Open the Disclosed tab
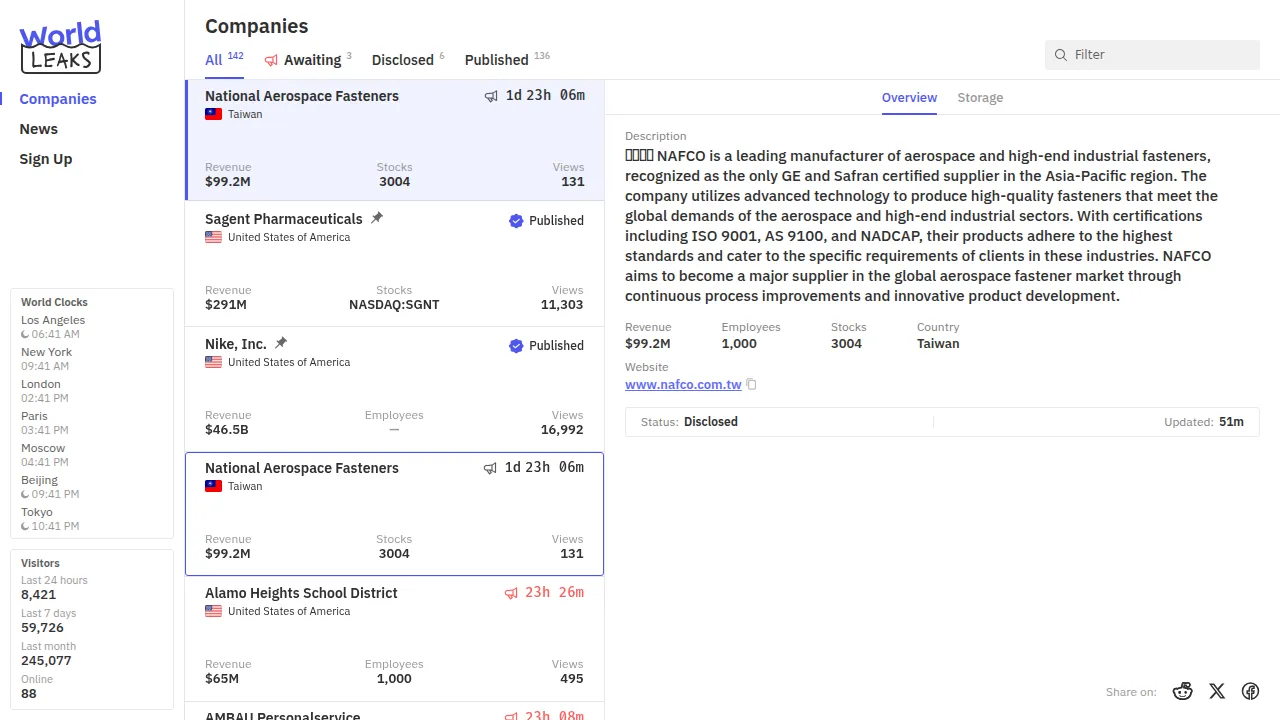 tap(402, 60)
